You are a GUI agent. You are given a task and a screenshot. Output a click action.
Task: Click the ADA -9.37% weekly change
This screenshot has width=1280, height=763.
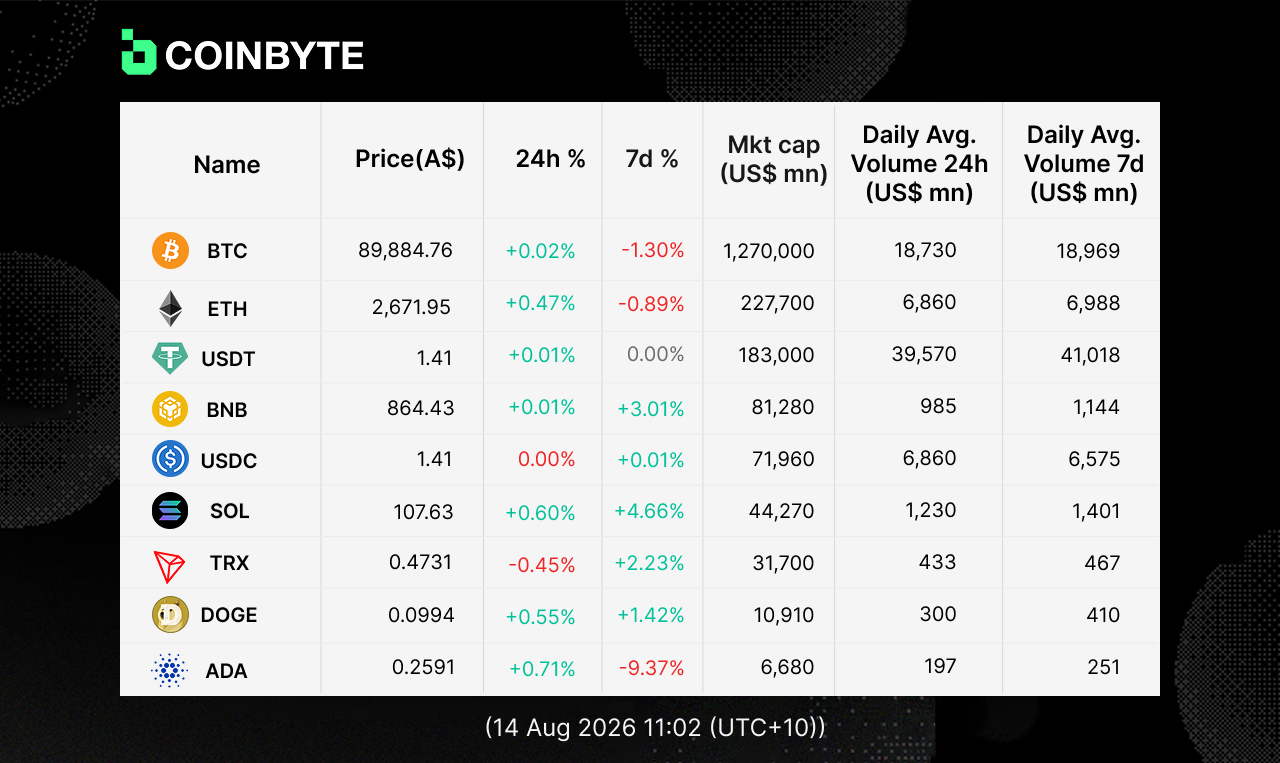pos(653,667)
